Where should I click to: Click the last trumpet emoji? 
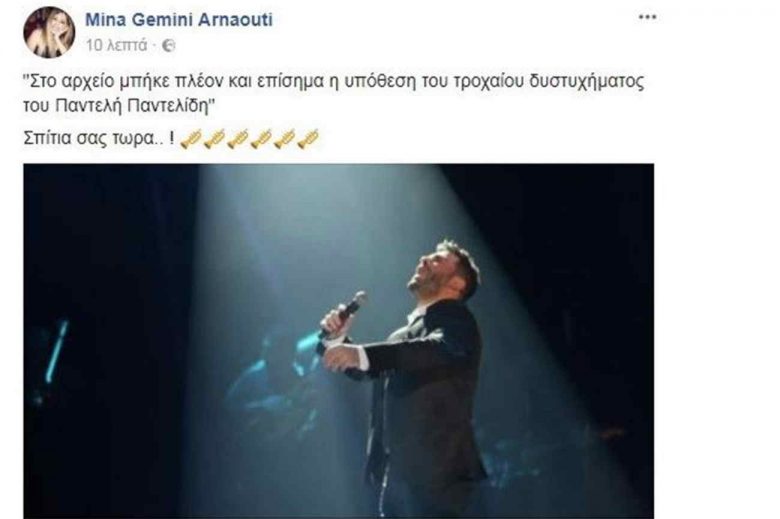pyautogui.click(x=308, y=139)
